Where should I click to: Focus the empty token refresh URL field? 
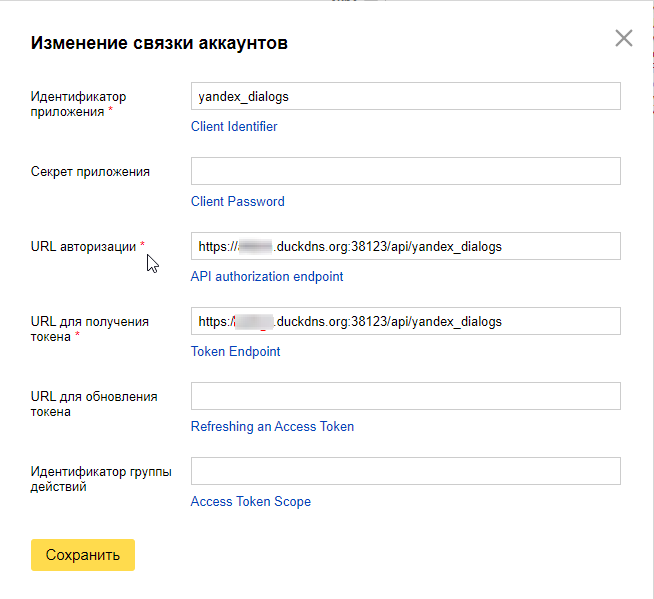405,396
